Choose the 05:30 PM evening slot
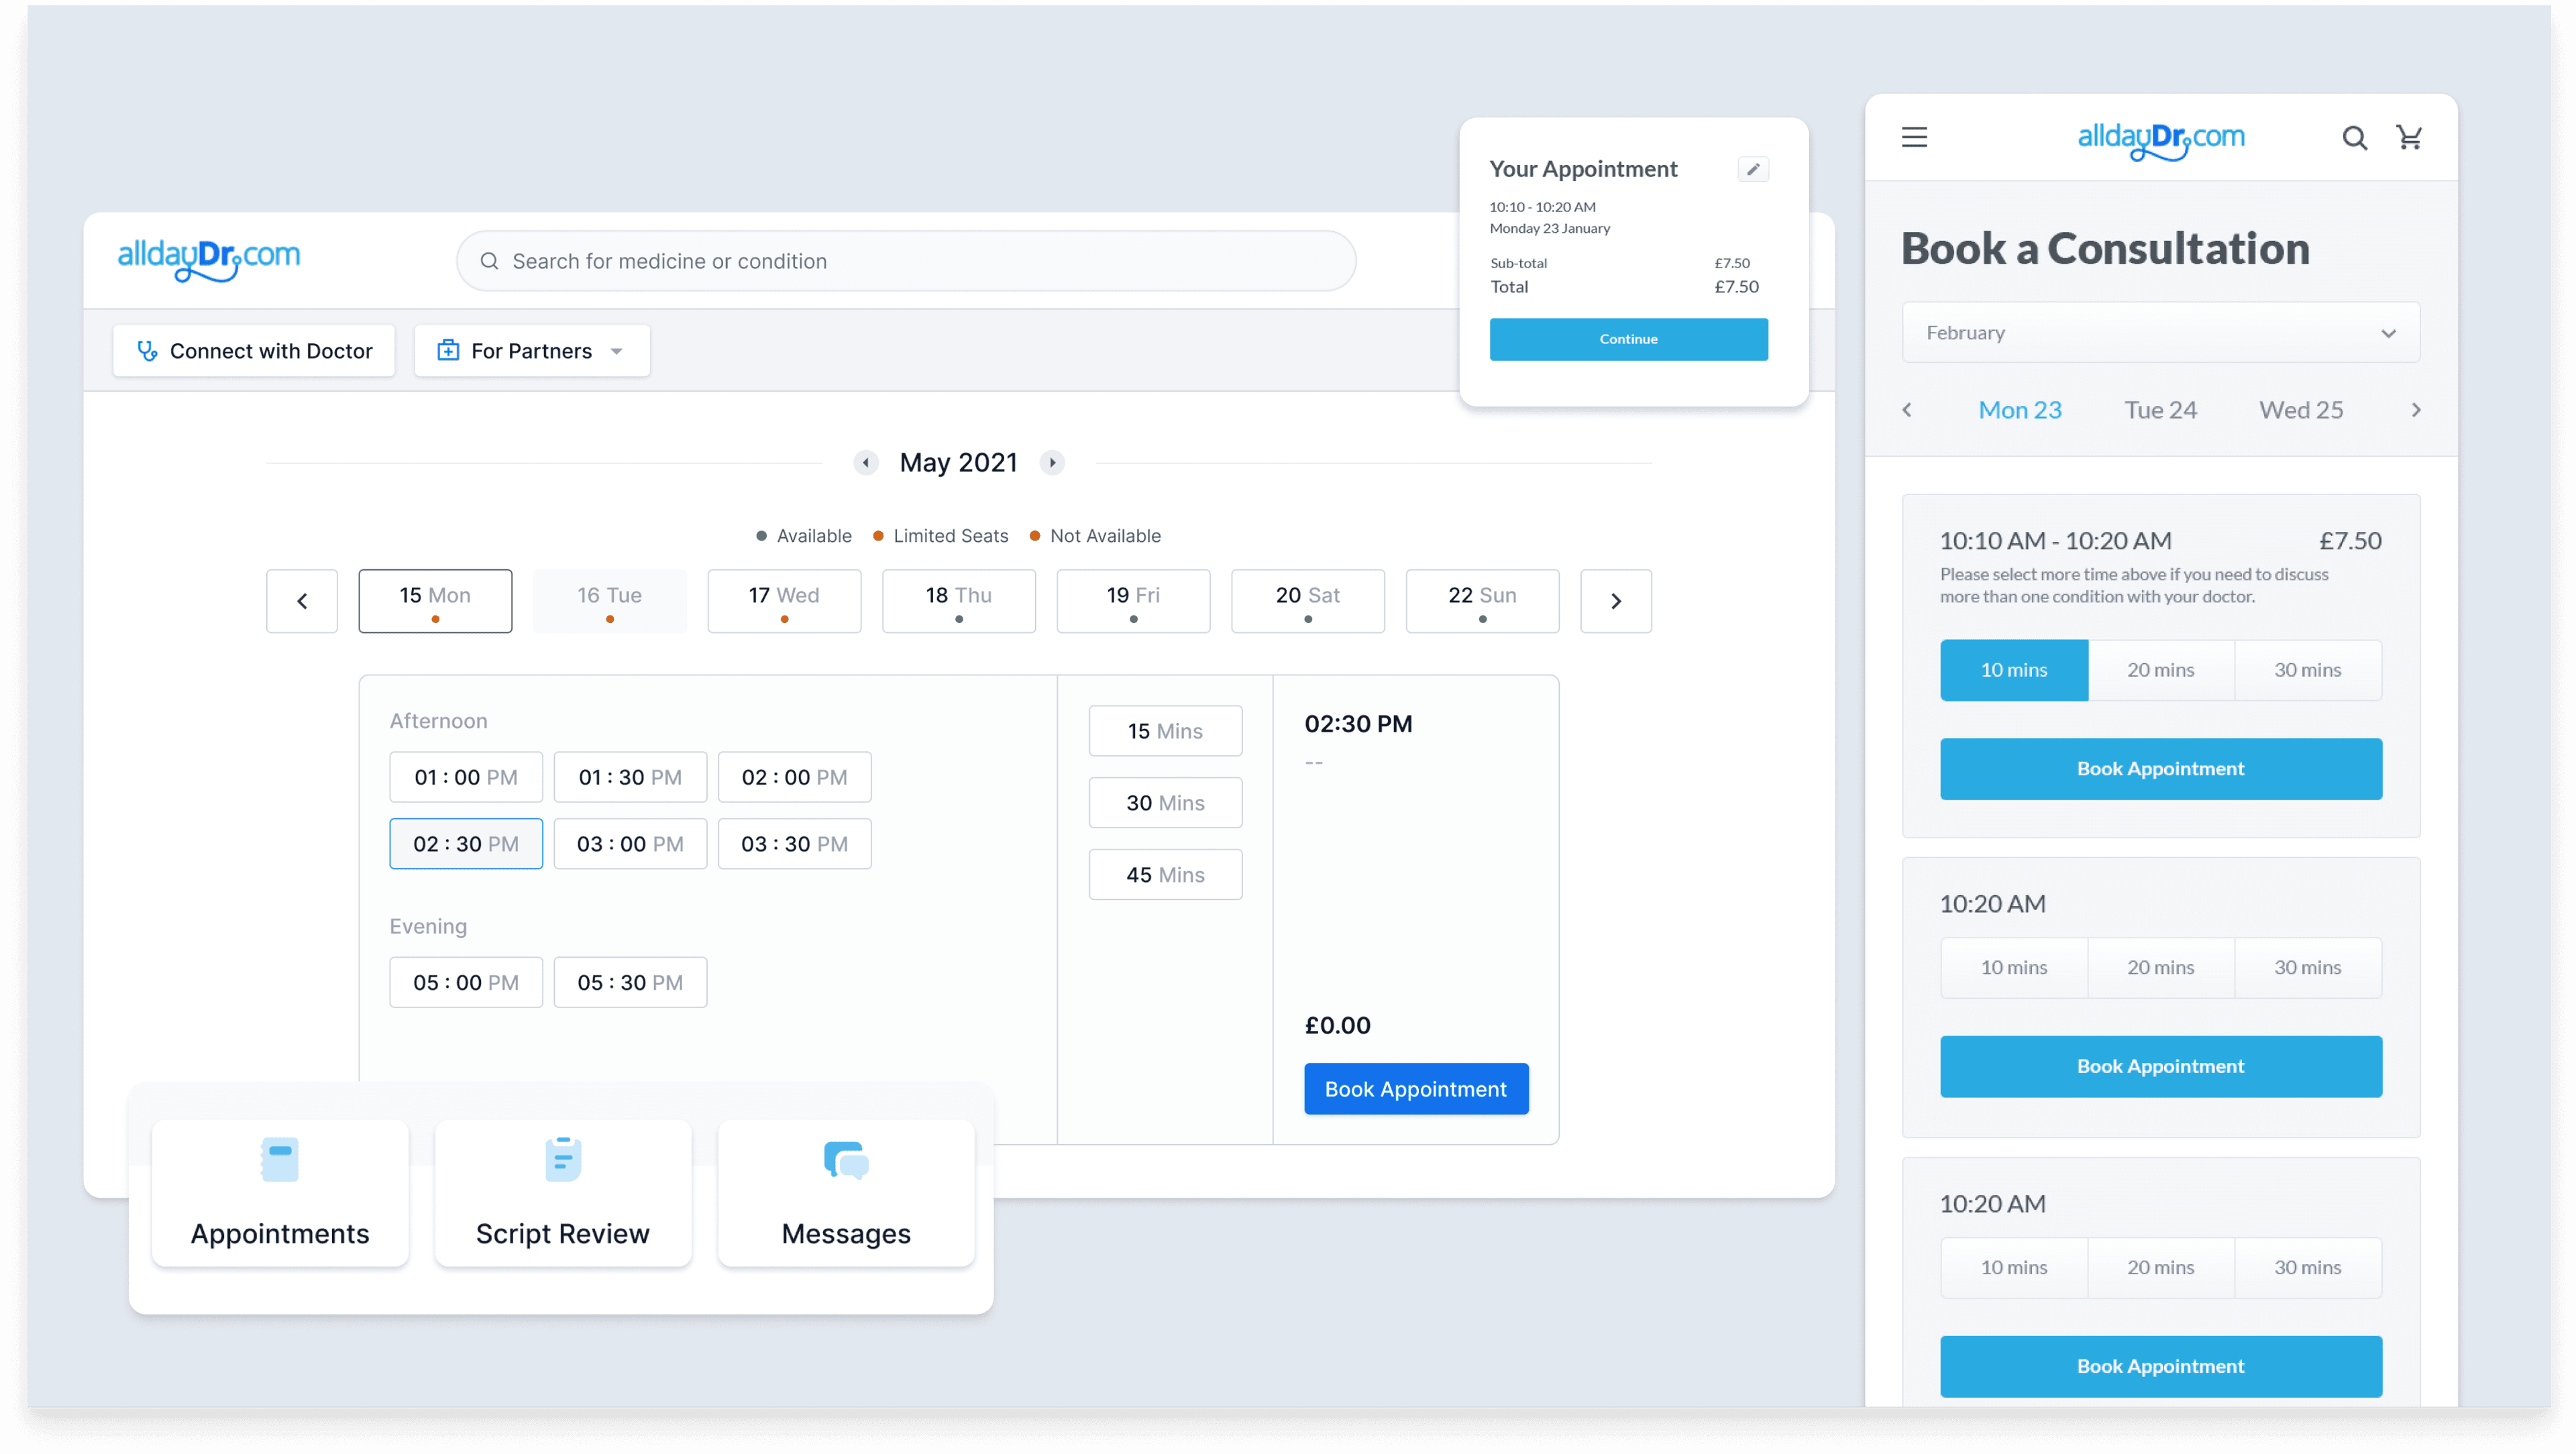Viewport: 2576px width, 1454px height. pyautogui.click(x=630, y=982)
